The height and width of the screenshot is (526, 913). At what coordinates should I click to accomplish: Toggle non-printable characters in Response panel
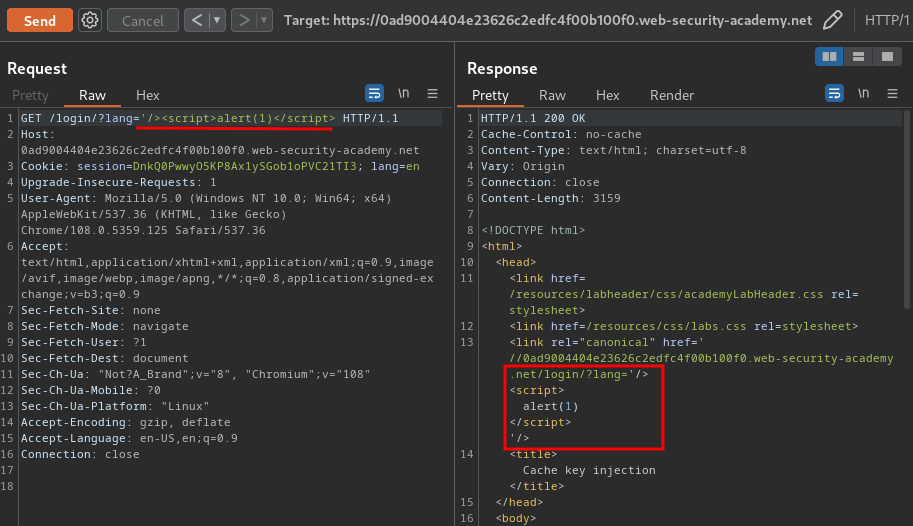click(864, 93)
